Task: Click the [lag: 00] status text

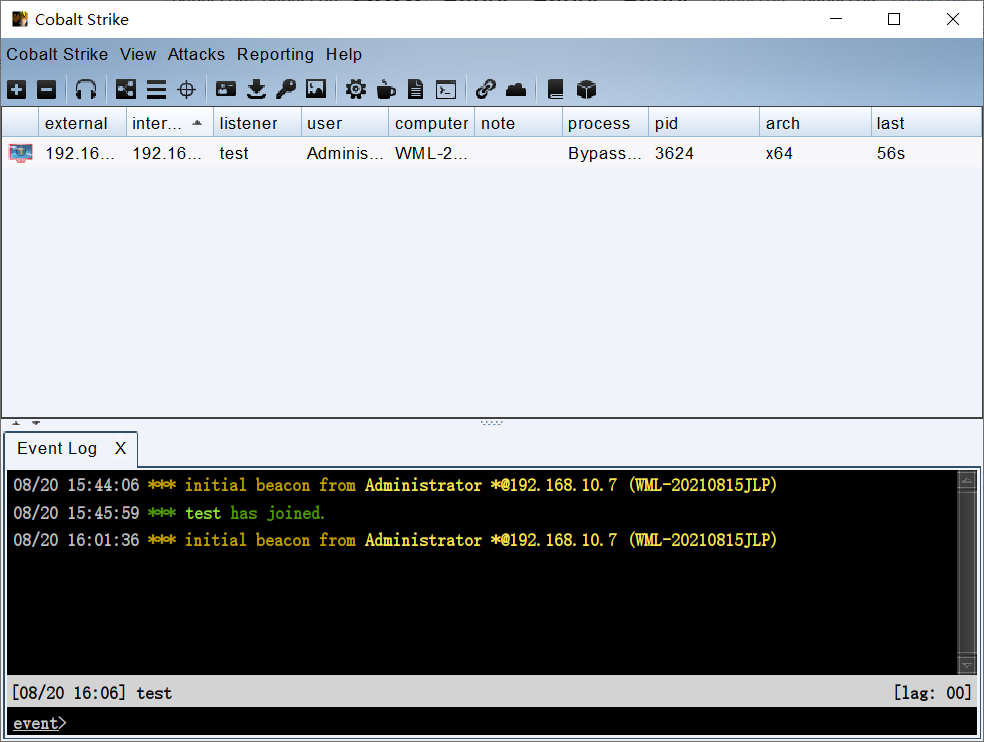Action: point(933,693)
